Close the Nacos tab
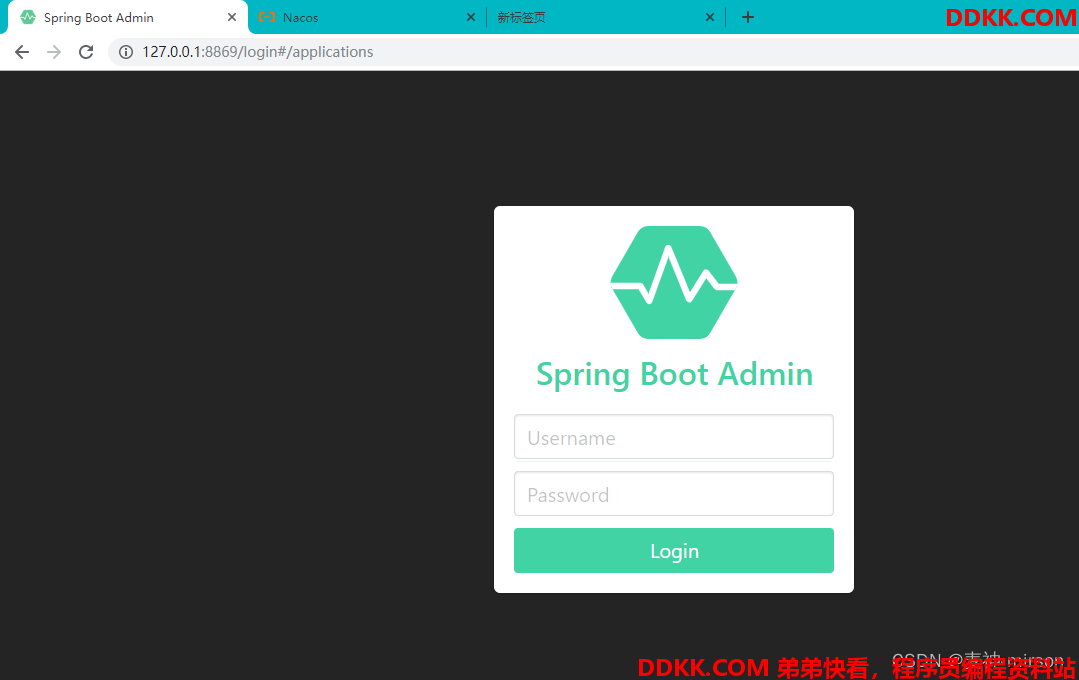 click(x=471, y=17)
